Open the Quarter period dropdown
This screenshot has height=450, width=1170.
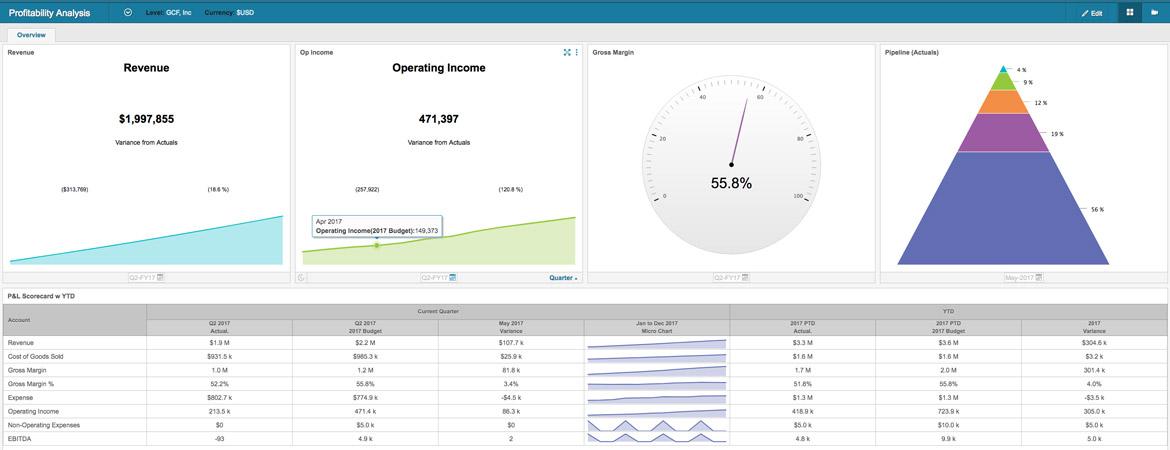563,278
